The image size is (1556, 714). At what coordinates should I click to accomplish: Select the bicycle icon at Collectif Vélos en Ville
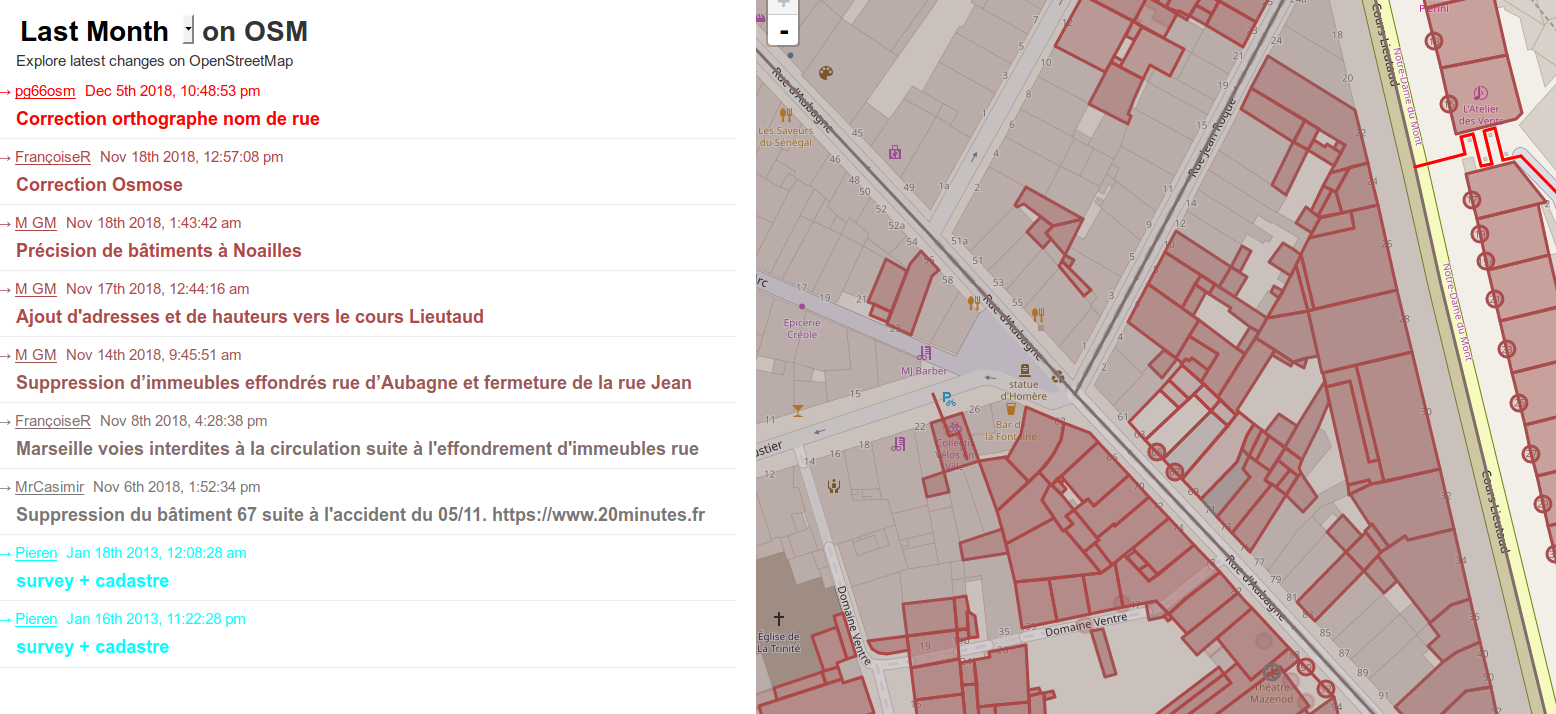click(954, 428)
